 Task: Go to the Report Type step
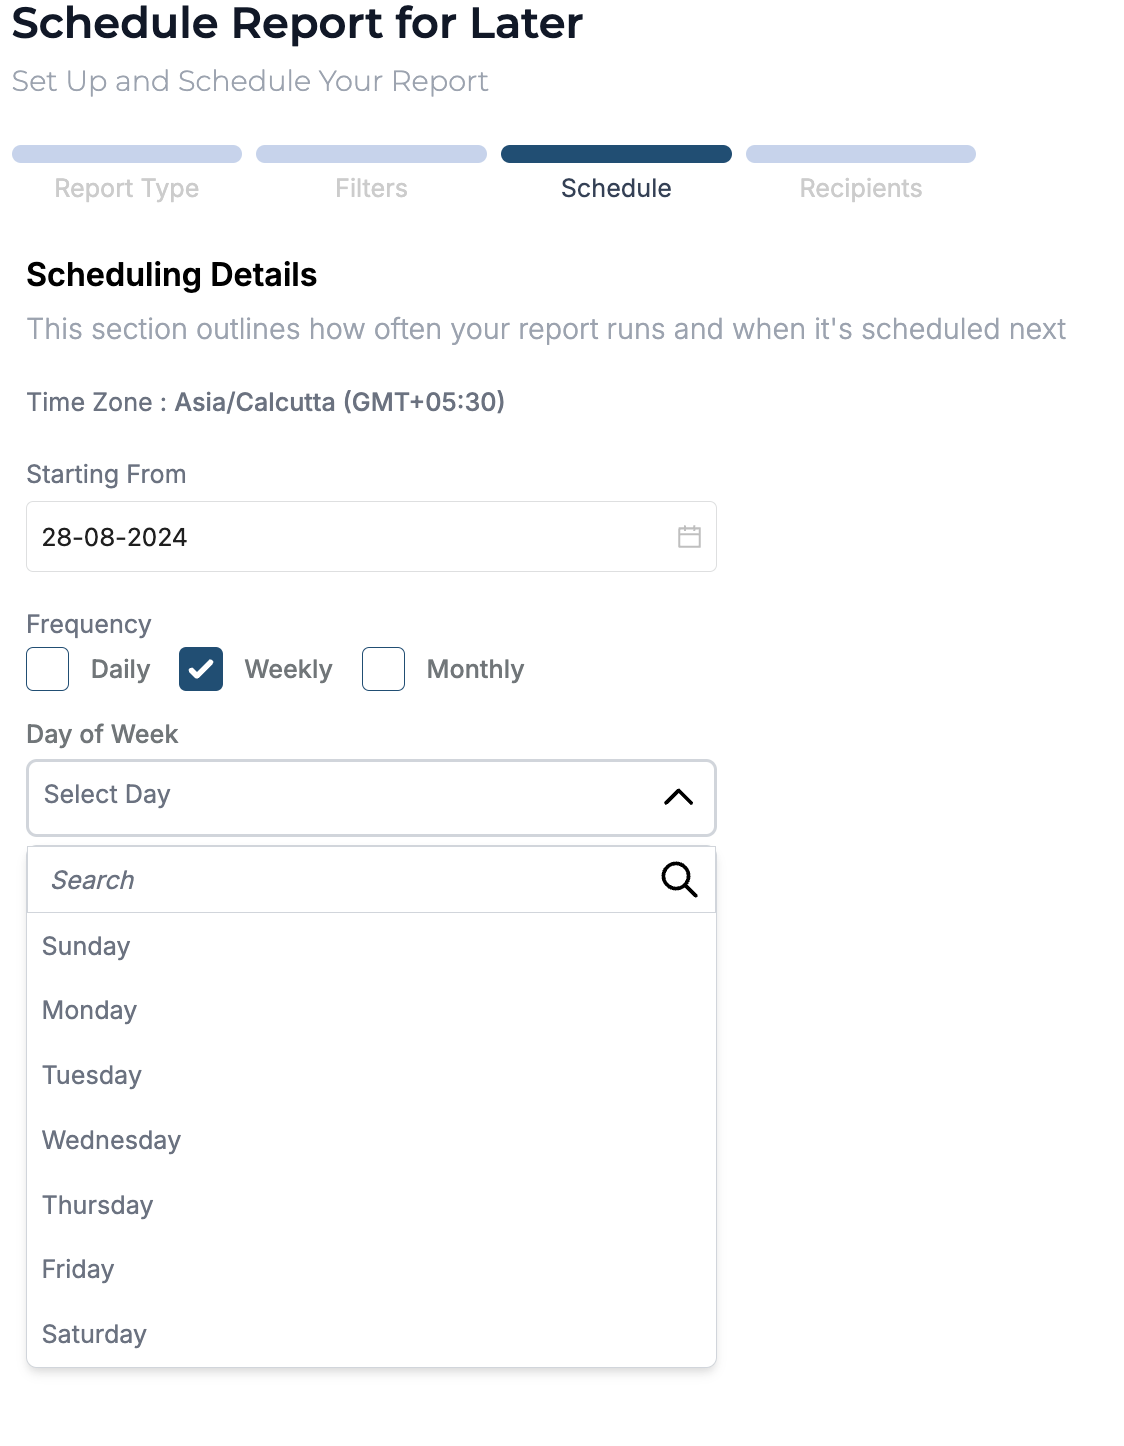(x=127, y=188)
